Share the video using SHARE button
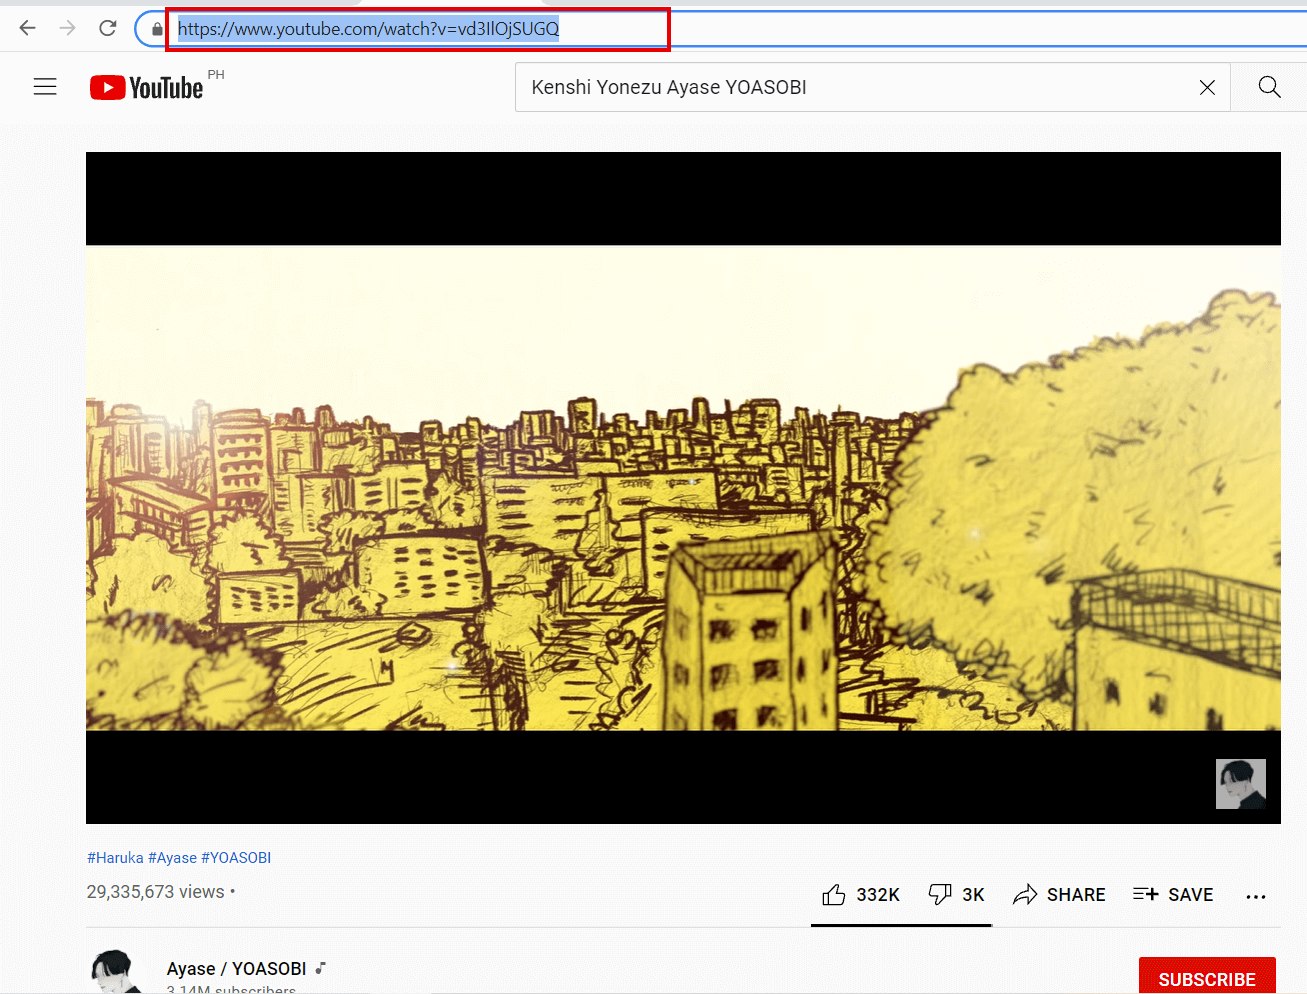 click(x=1059, y=895)
